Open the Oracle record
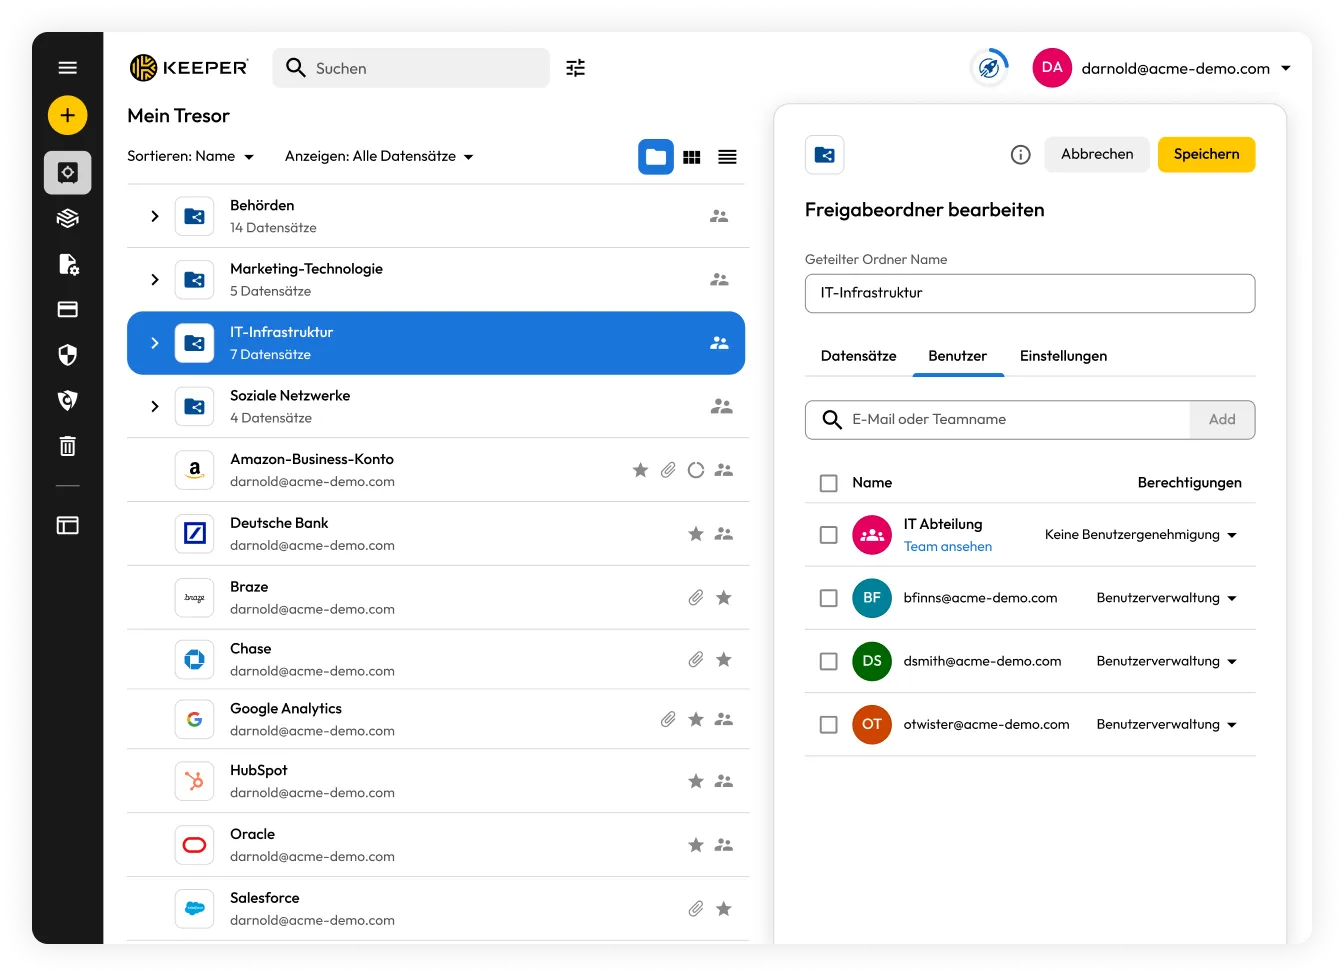 tap(437, 845)
